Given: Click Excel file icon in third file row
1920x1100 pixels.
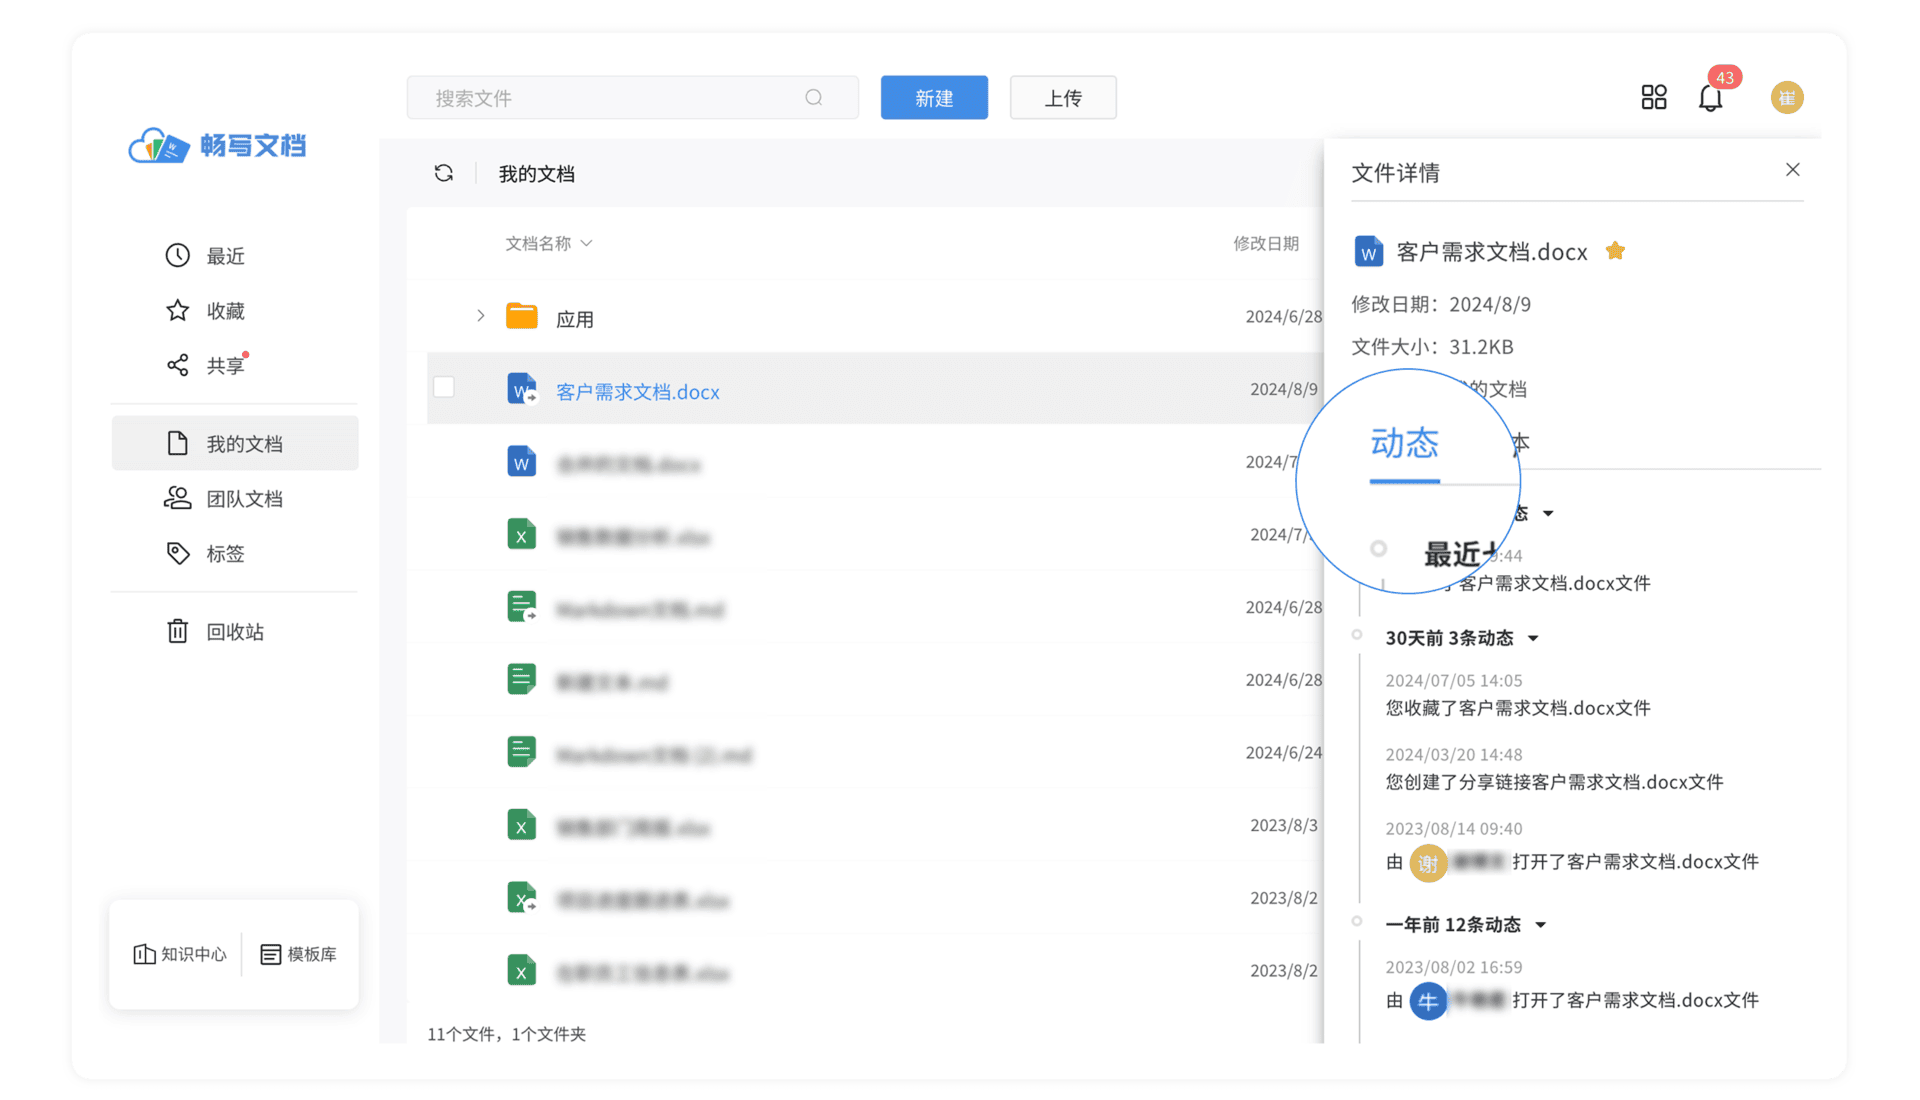Looking at the screenshot, I should [x=521, y=534].
